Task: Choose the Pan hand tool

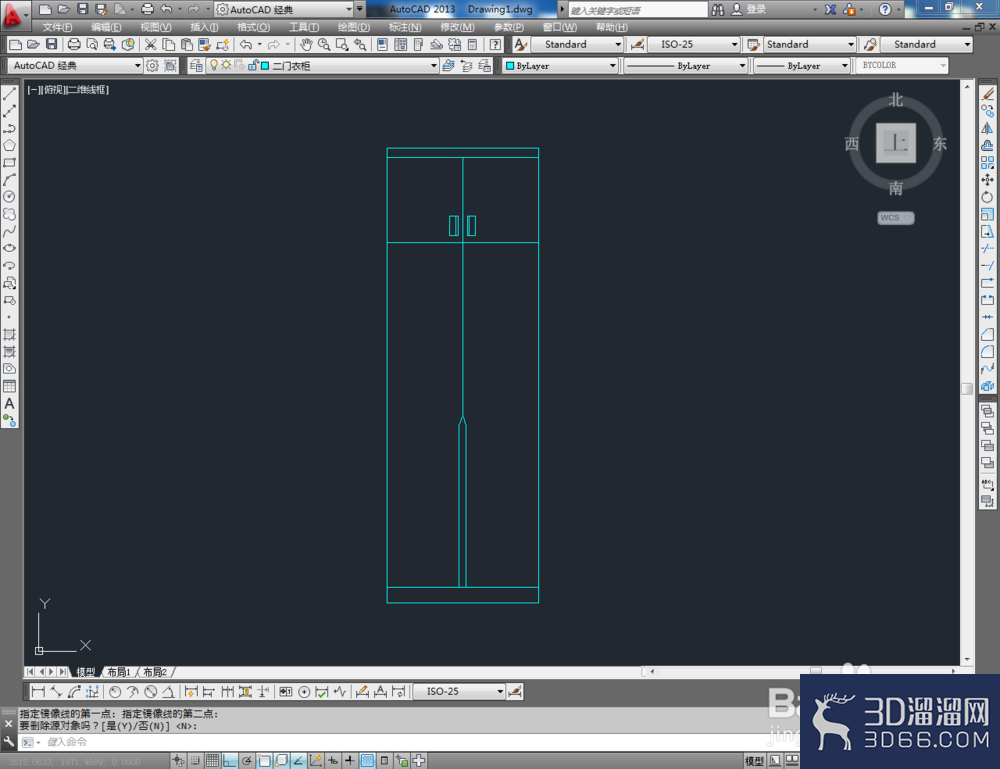Action: coord(306,45)
